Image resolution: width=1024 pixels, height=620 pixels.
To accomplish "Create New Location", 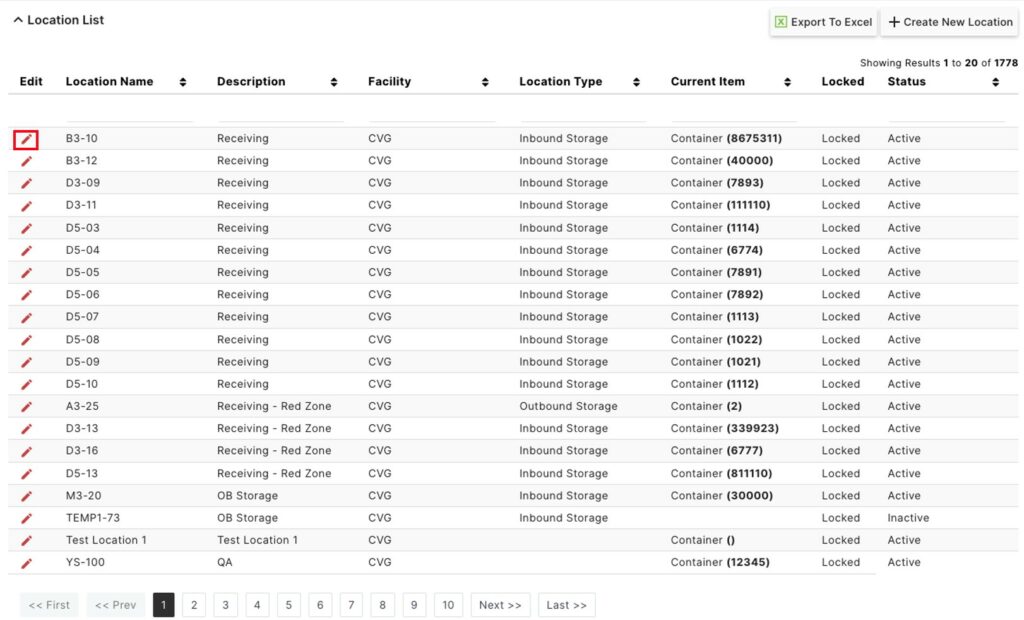I will [950, 22].
